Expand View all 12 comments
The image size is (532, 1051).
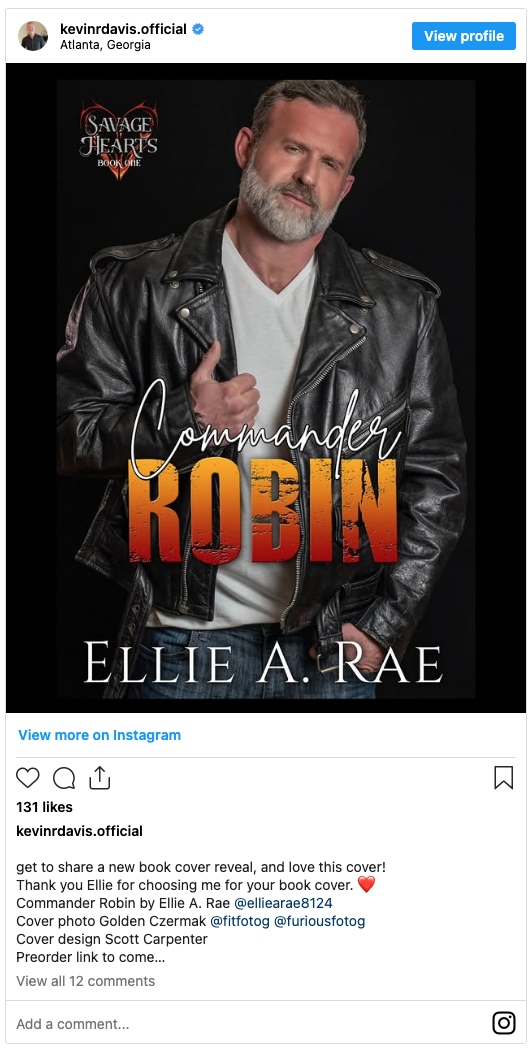[85, 981]
